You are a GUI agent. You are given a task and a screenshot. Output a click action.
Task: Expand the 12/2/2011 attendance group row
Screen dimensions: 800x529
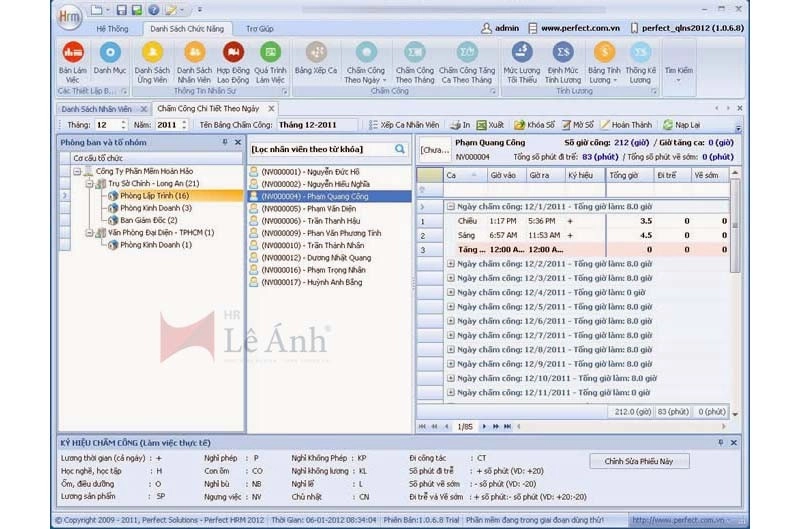pyautogui.click(x=450, y=264)
